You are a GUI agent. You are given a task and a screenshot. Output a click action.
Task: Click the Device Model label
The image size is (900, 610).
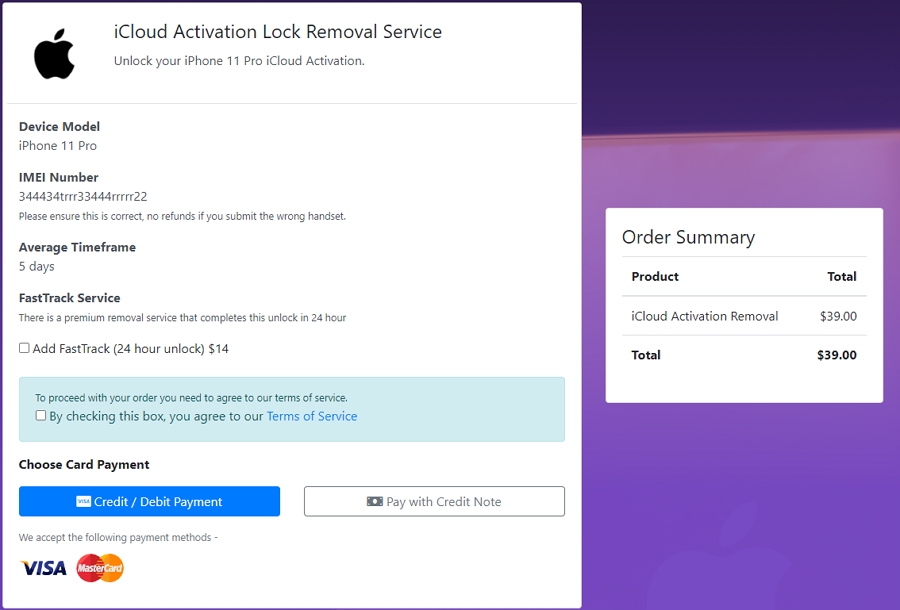tap(59, 126)
